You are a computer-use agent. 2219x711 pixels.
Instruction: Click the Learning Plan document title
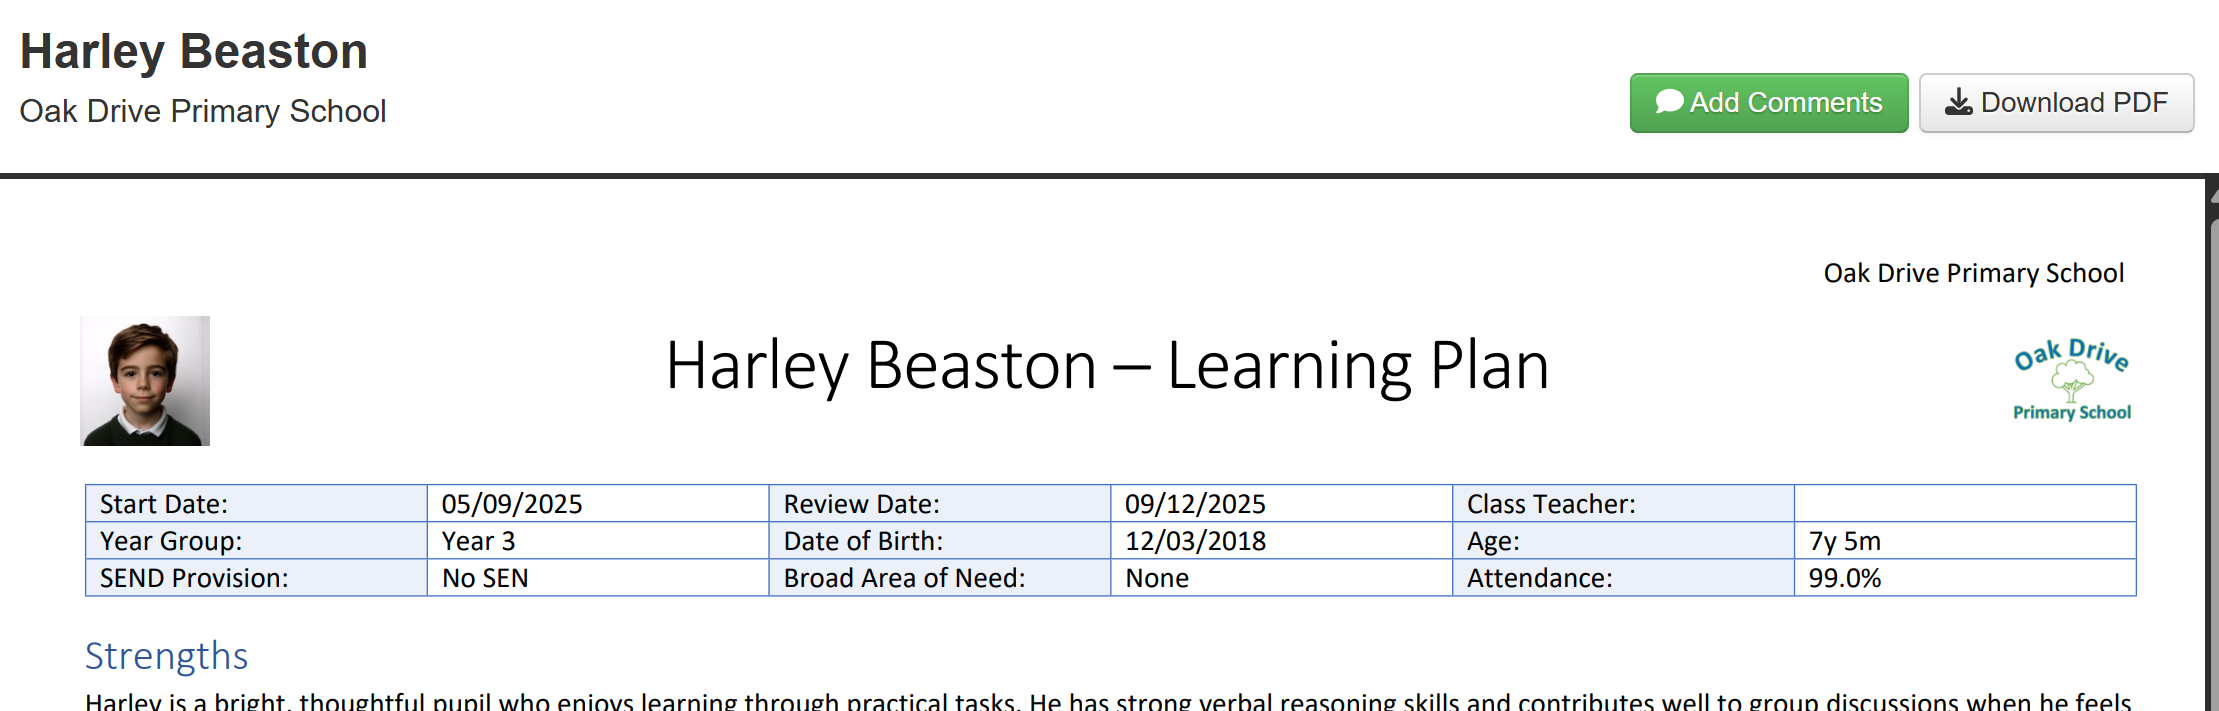pyautogui.click(x=1107, y=366)
